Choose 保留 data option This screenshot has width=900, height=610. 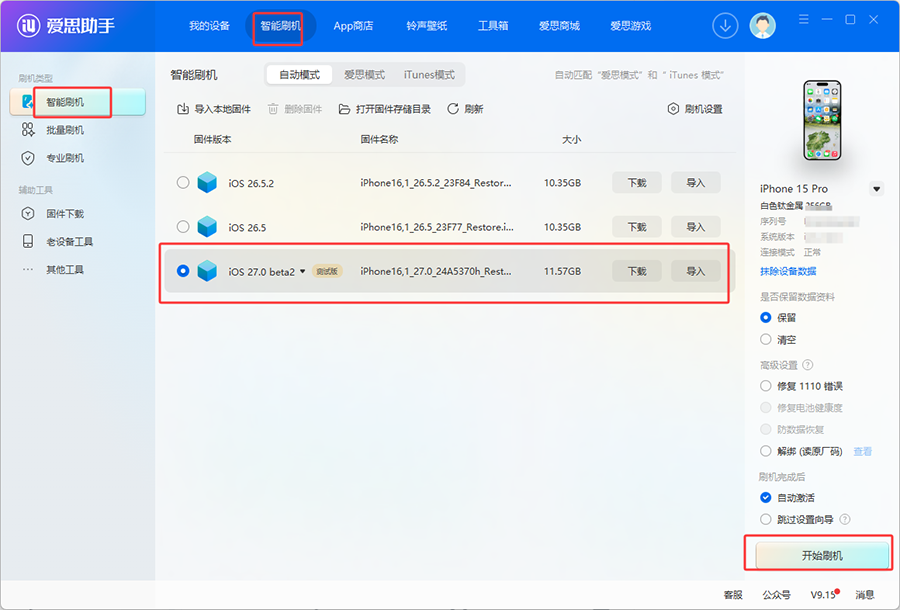pos(766,317)
